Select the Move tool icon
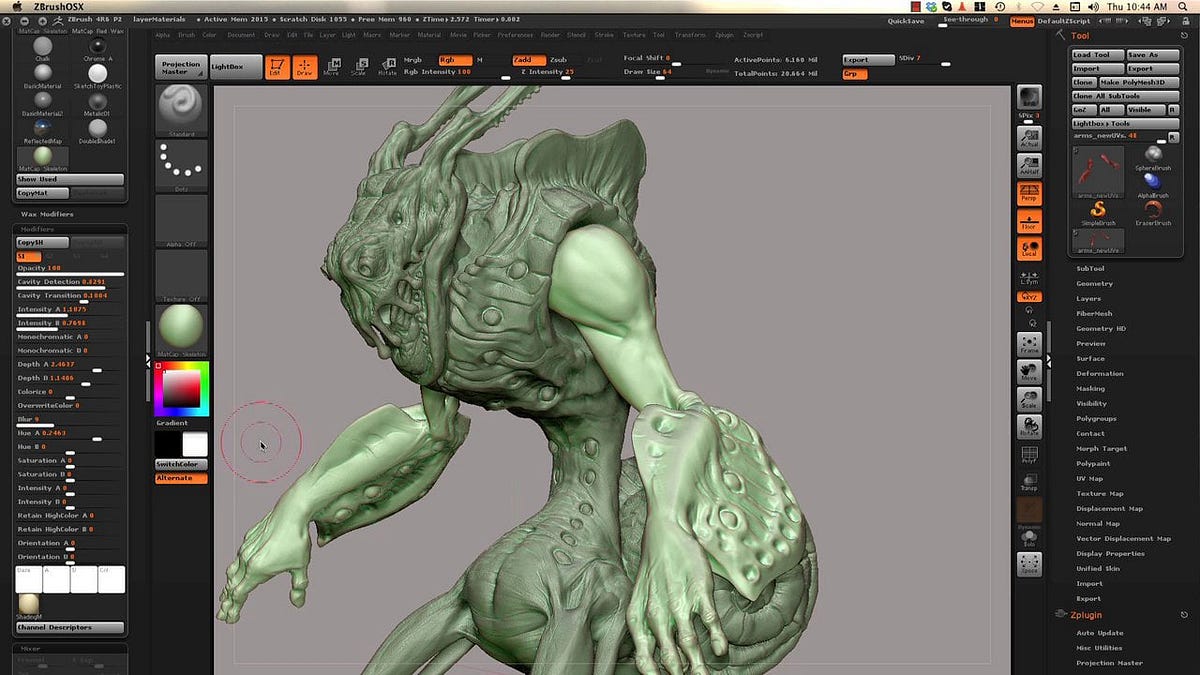Screen dimensions: 1200x675 (x=333, y=66)
